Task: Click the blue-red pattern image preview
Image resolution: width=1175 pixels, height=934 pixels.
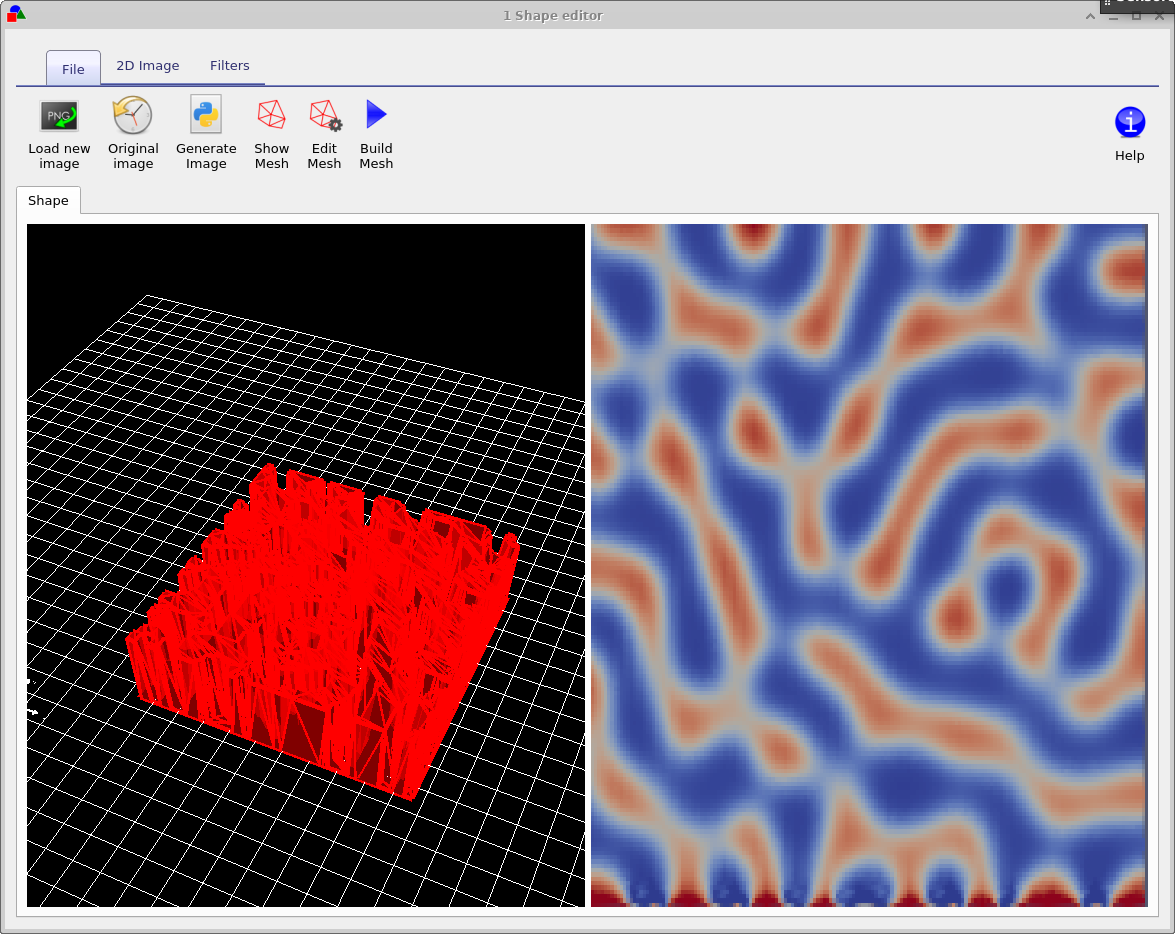Action: pyautogui.click(x=869, y=565)
